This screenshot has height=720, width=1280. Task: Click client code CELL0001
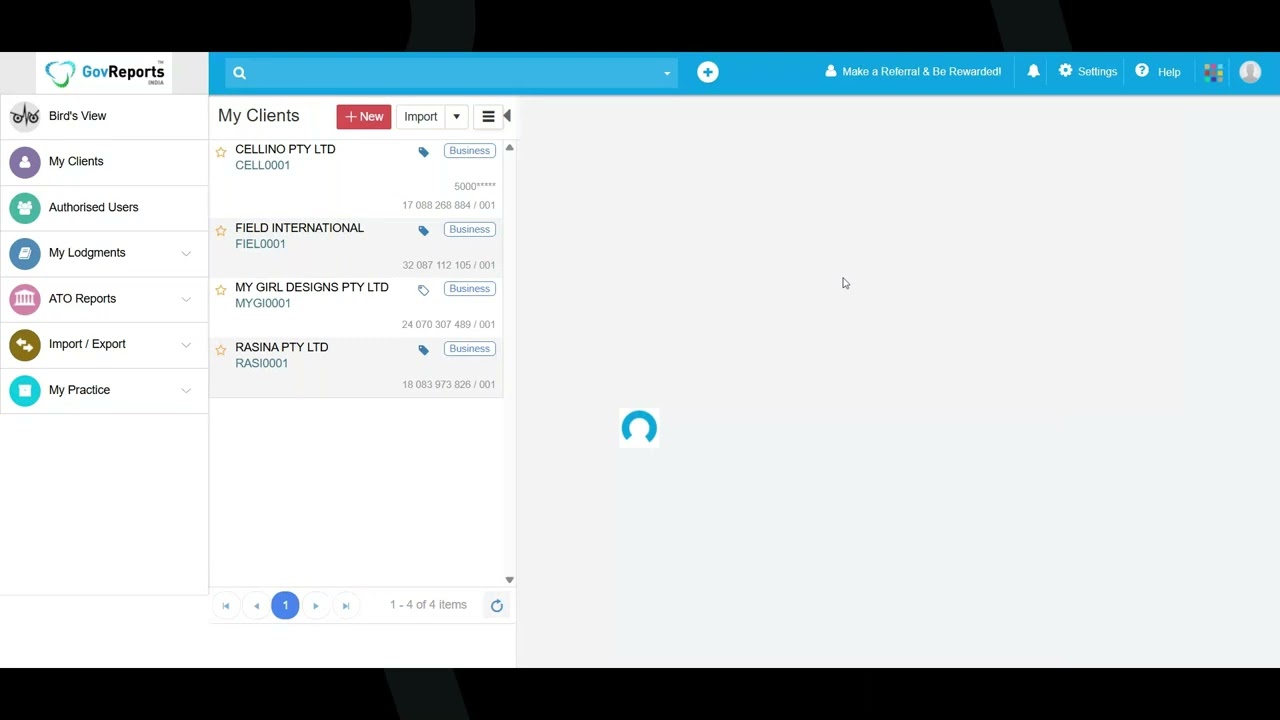click(262, 165)
